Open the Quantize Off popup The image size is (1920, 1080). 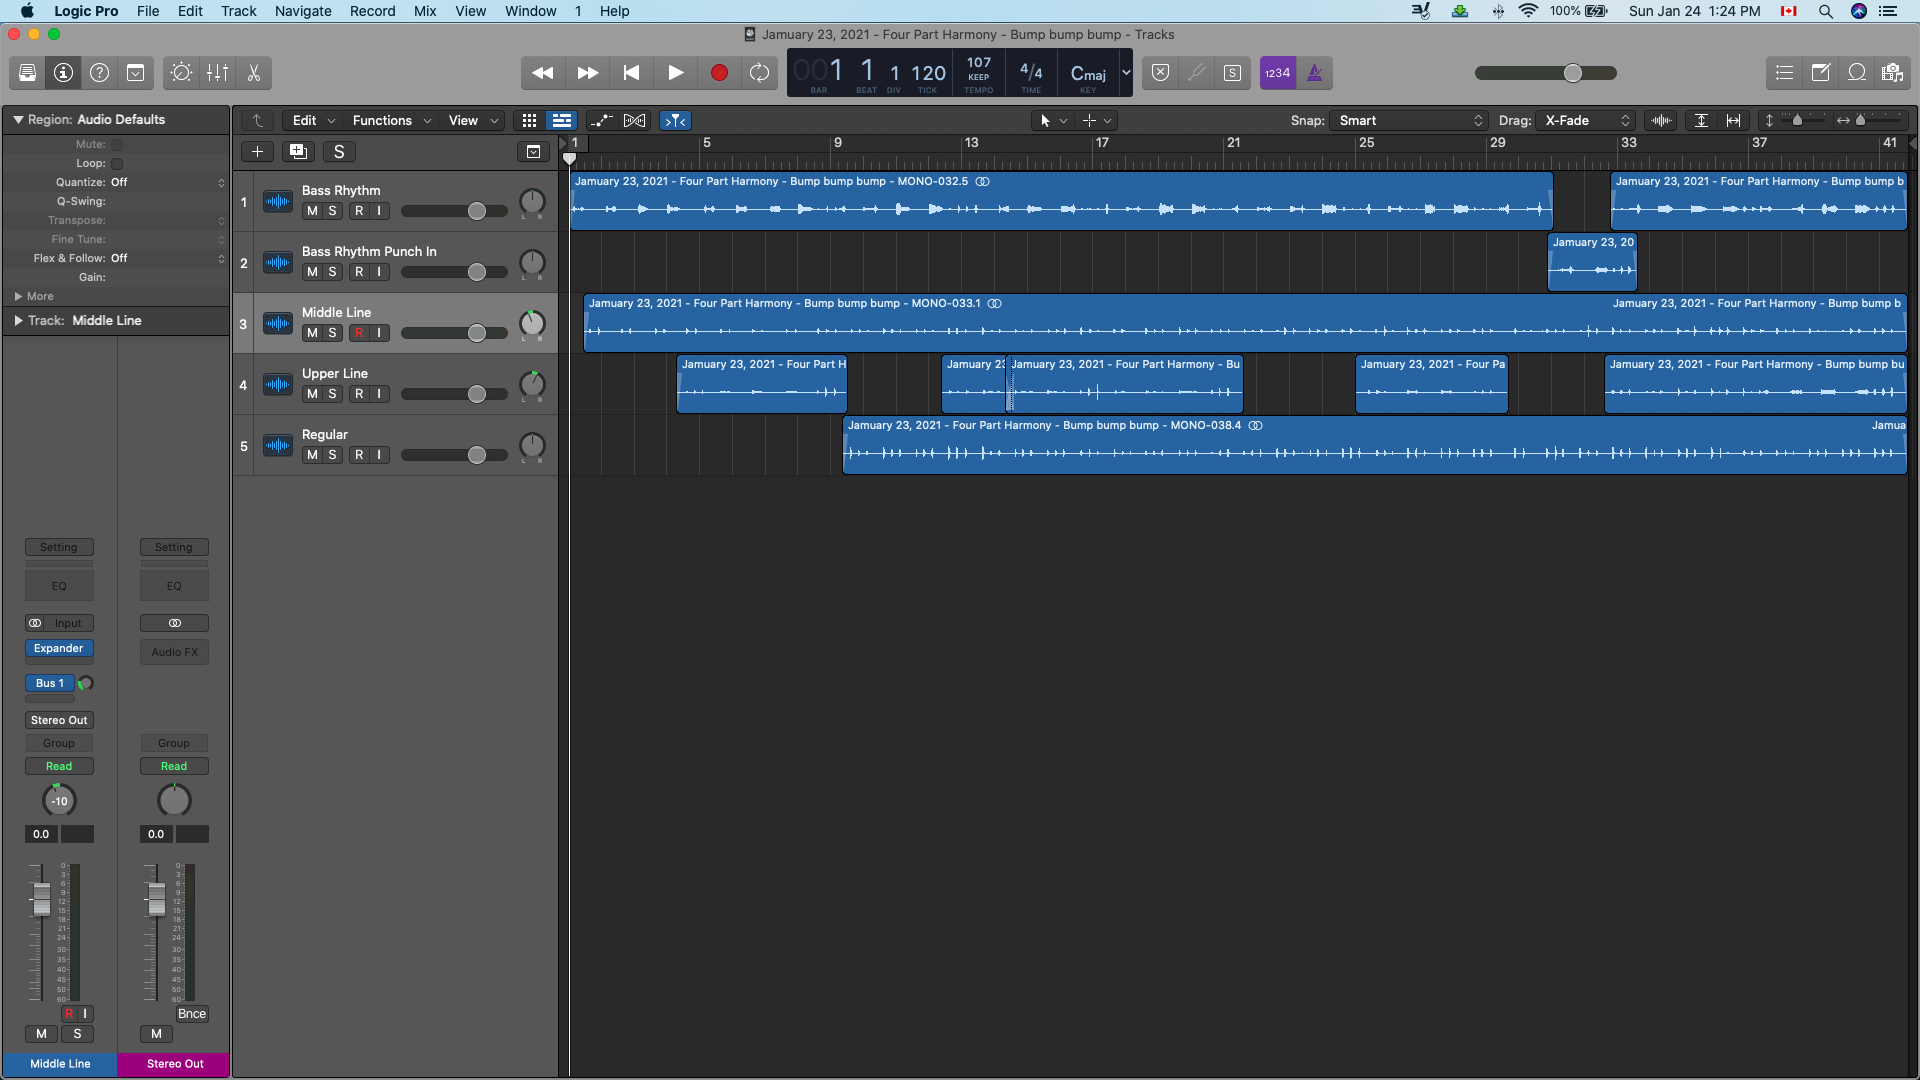pyautogui.click(x=167, y=183)
